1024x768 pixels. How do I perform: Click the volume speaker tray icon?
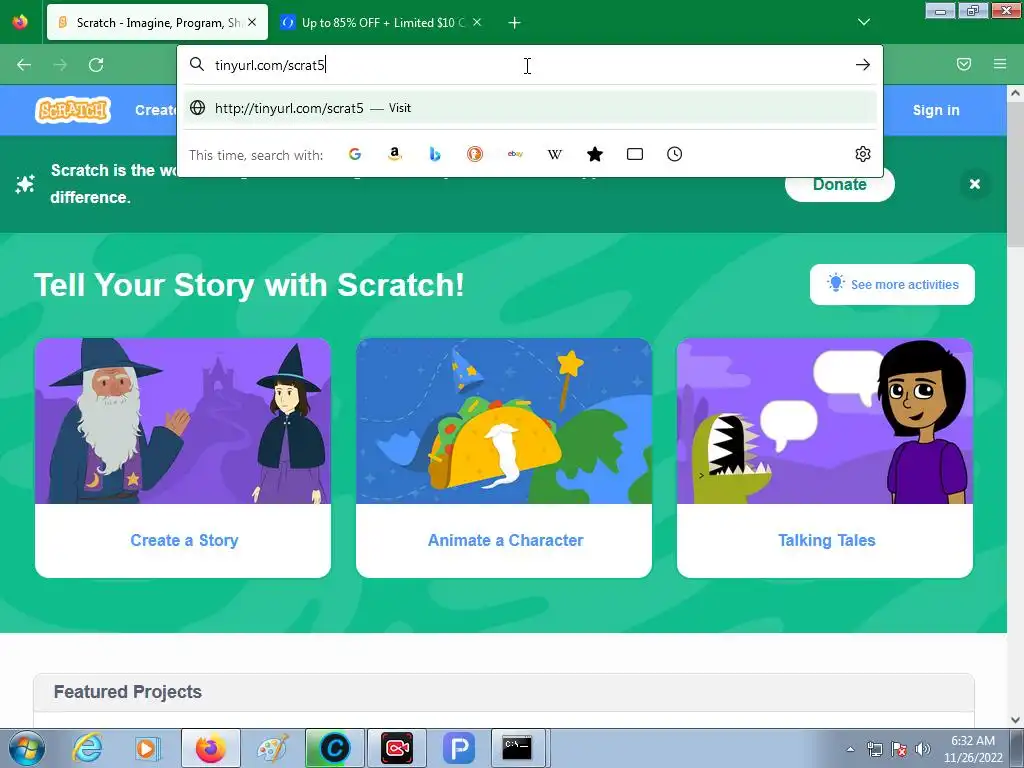click(923, 749)
